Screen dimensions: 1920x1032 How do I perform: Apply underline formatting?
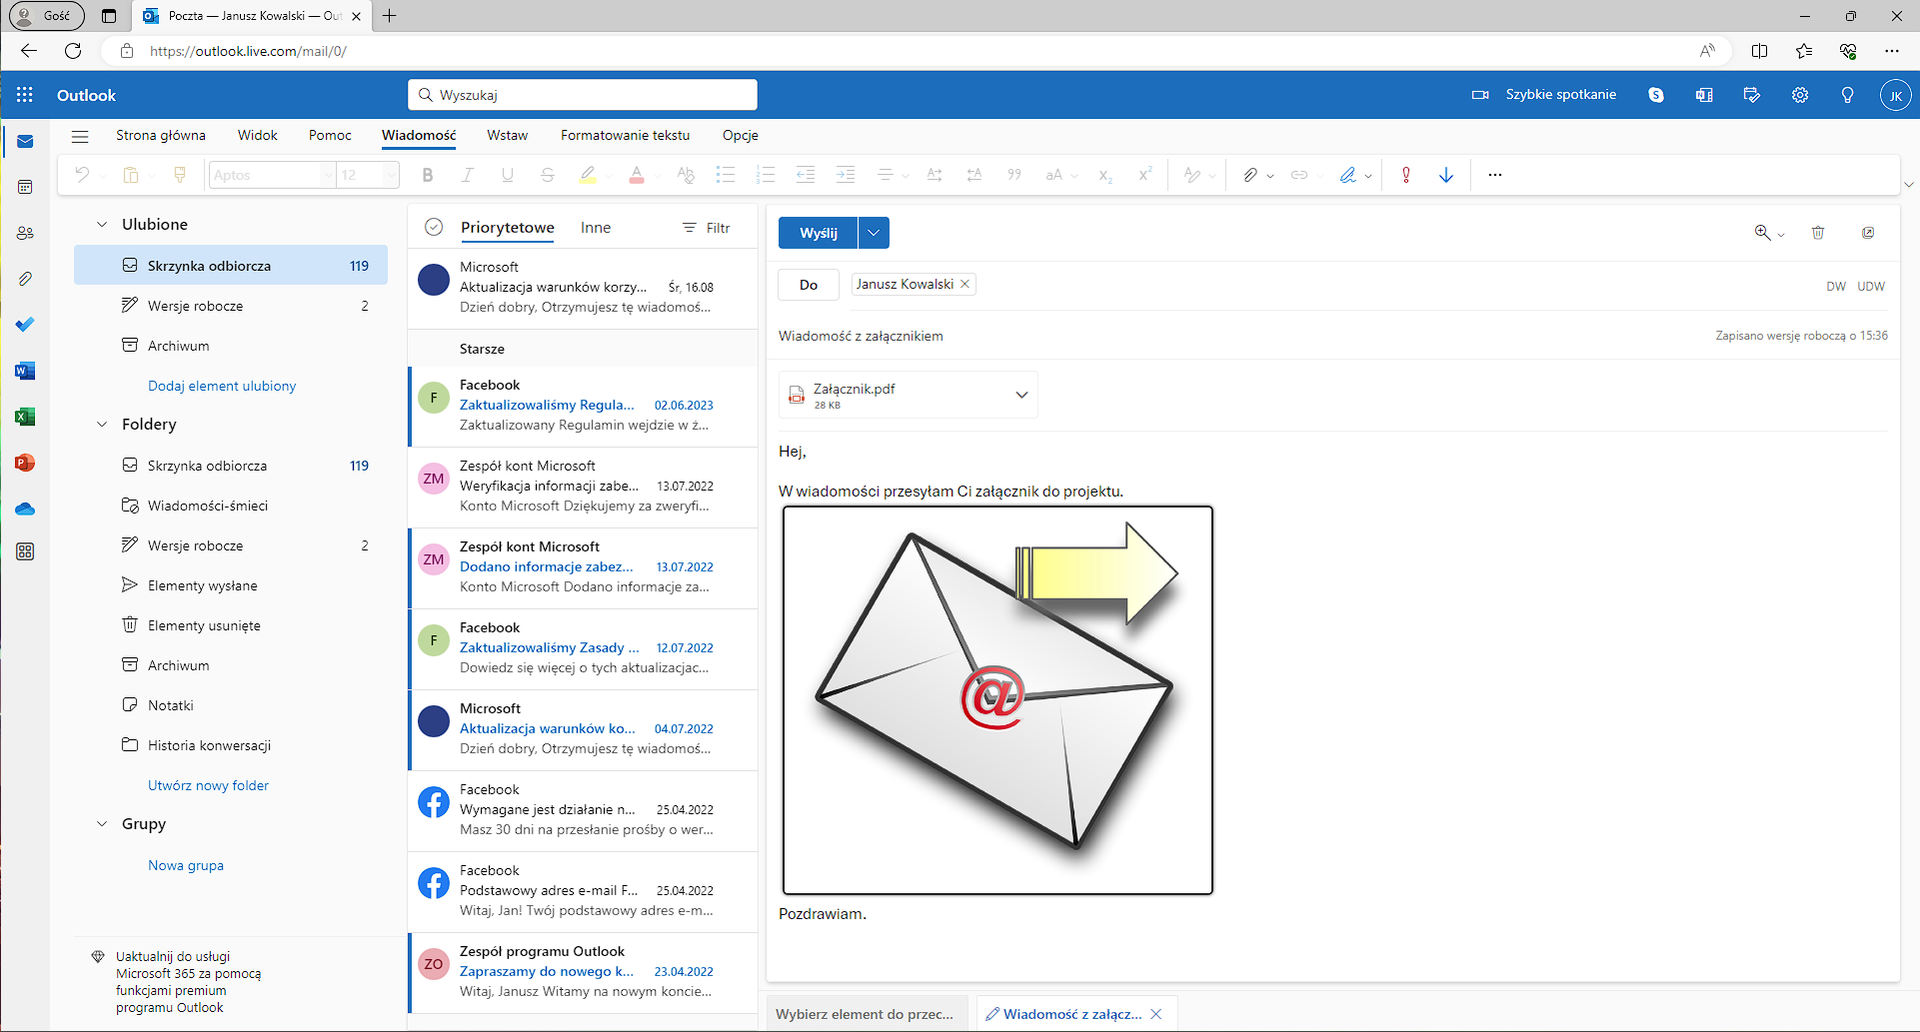[507, 175]
